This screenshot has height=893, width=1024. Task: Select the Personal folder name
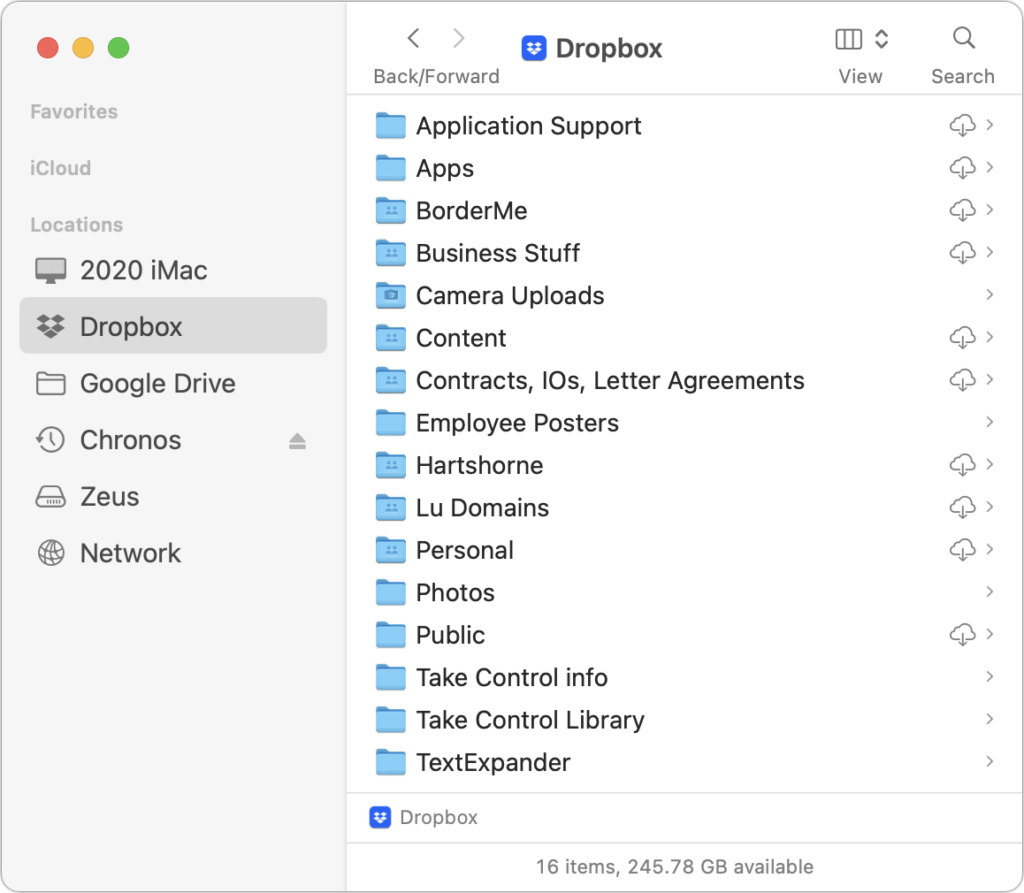click(x=465, y=551)
